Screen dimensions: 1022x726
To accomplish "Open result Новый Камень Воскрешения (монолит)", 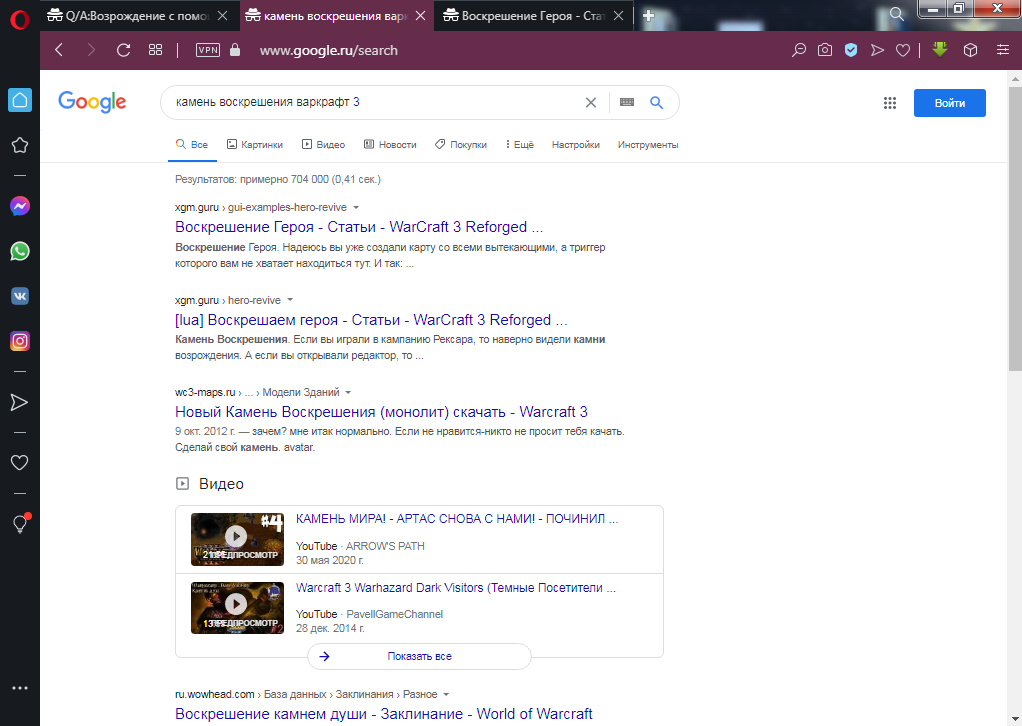I will 381,412.
